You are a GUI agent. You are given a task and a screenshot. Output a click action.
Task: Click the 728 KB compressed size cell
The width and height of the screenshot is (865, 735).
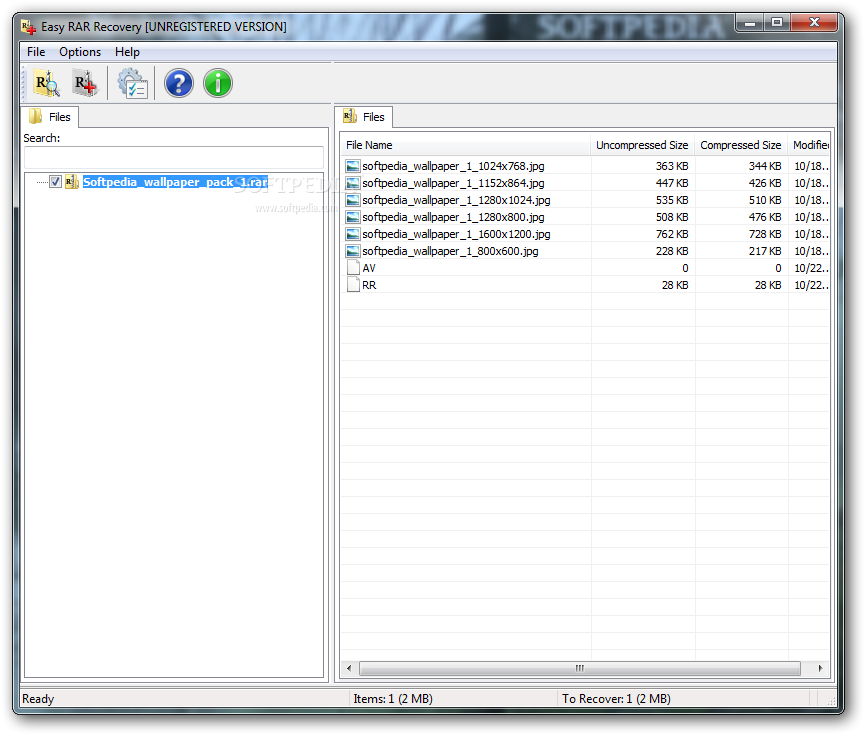pos(765,235)
